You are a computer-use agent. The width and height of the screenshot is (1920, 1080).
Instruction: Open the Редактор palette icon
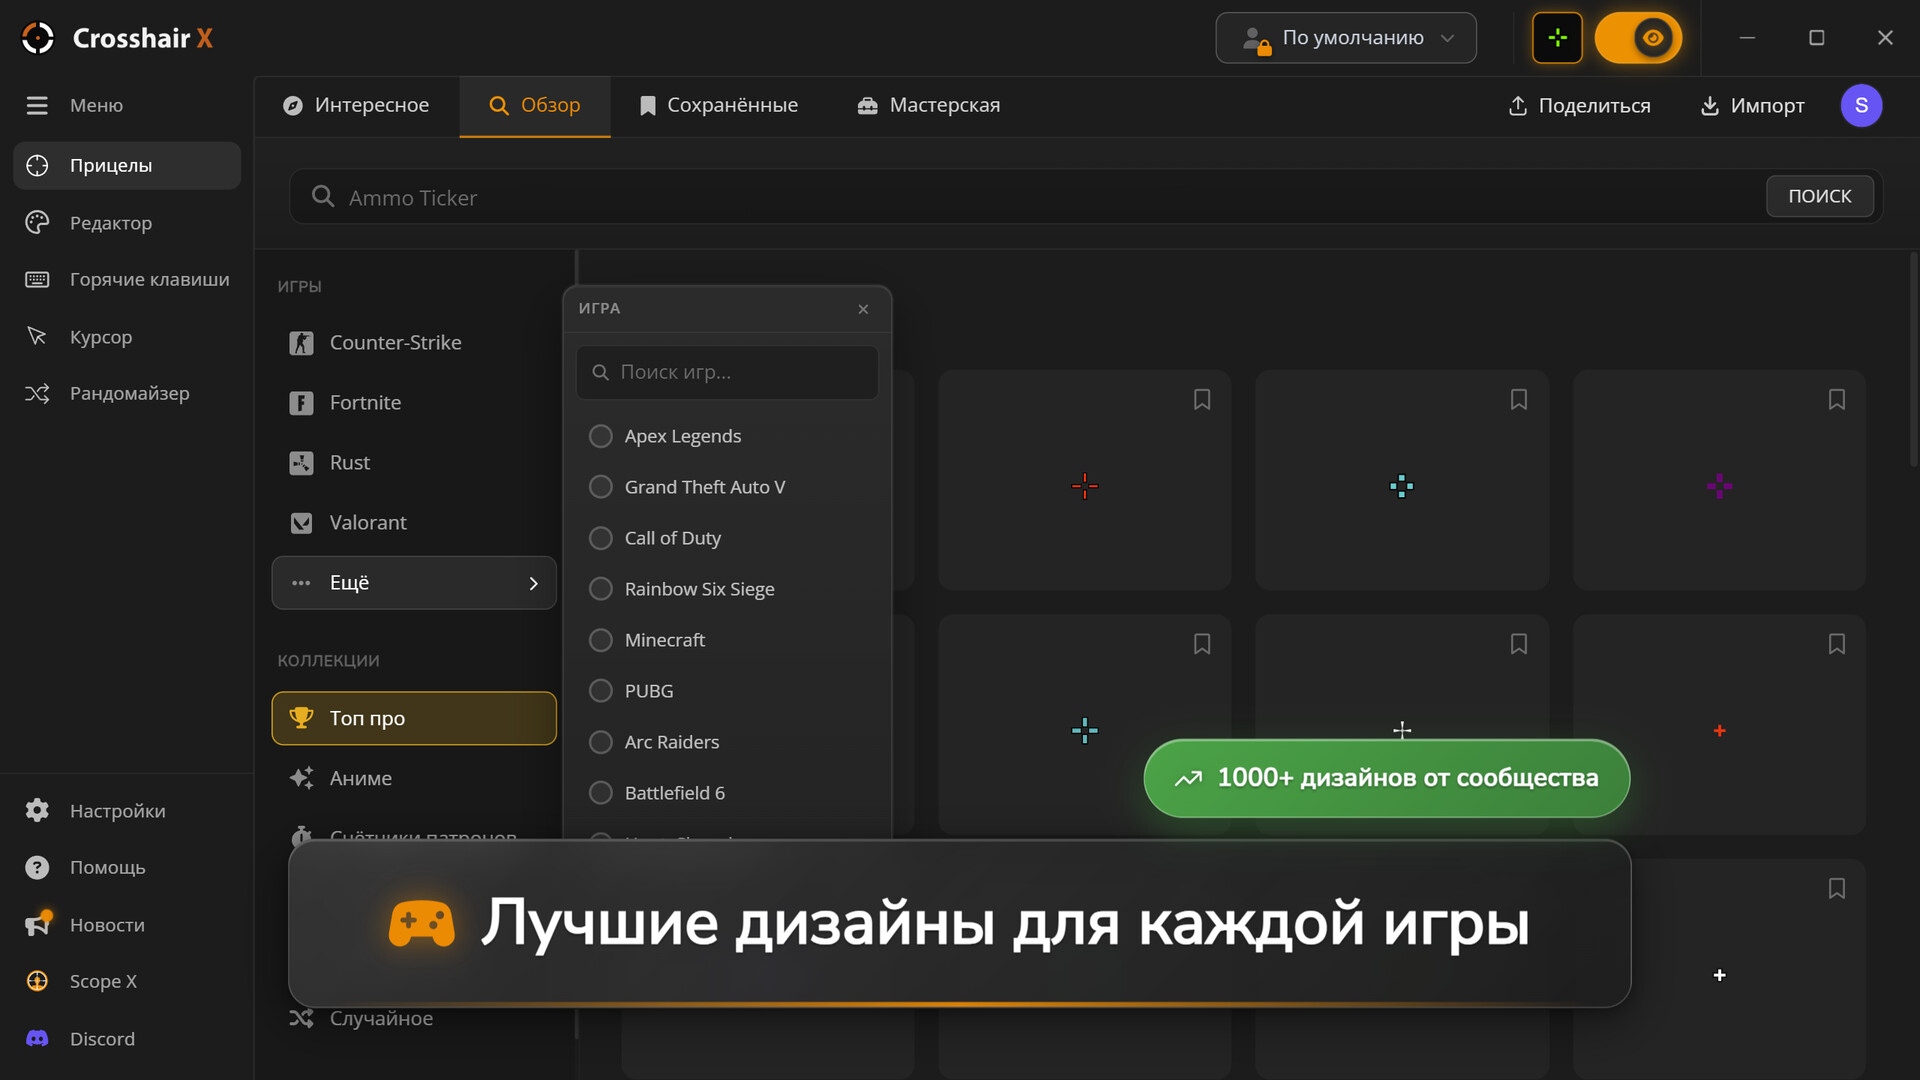[37, 222]
